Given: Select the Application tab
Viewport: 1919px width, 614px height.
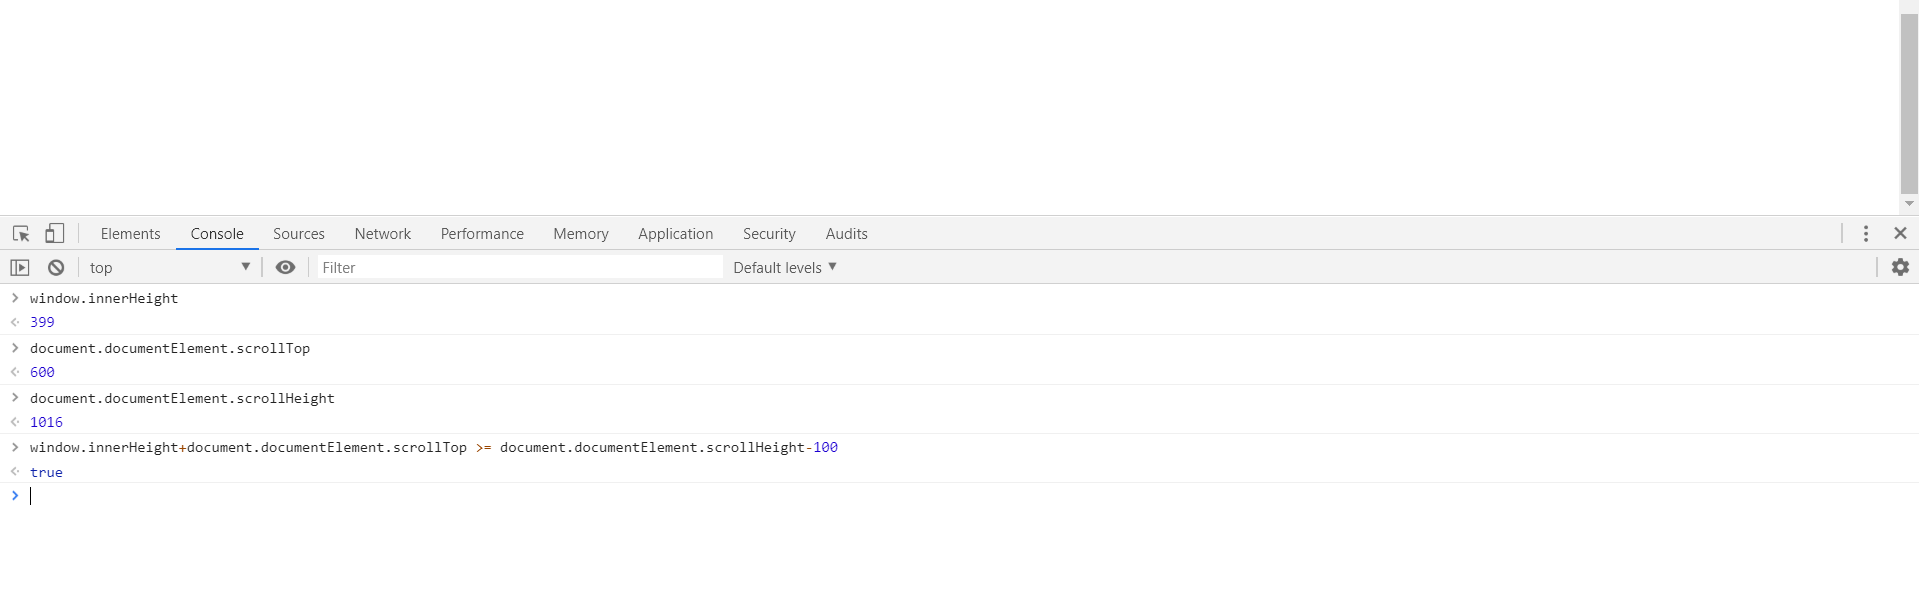Looking at the screenshot, I should click(x=675, y=234).
